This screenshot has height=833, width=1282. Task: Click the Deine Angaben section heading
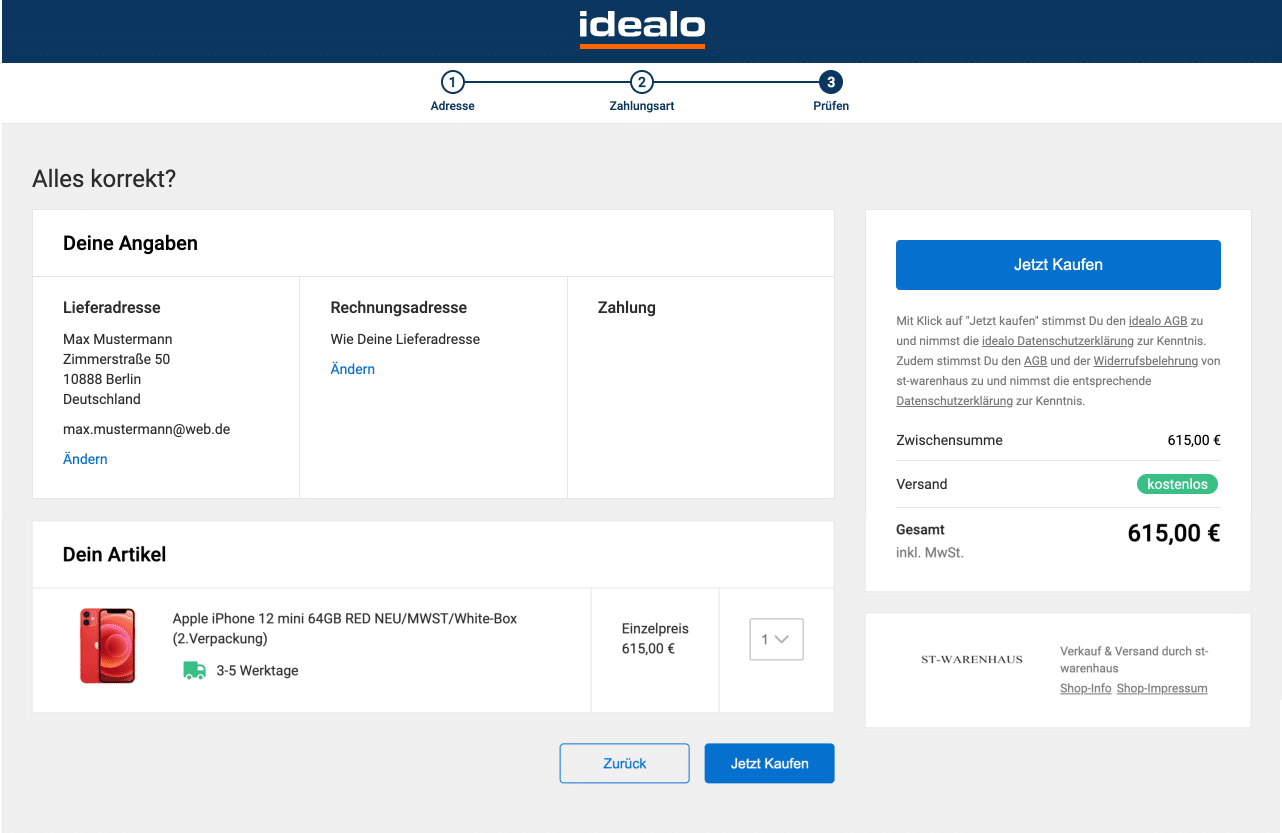click(130, 243)
